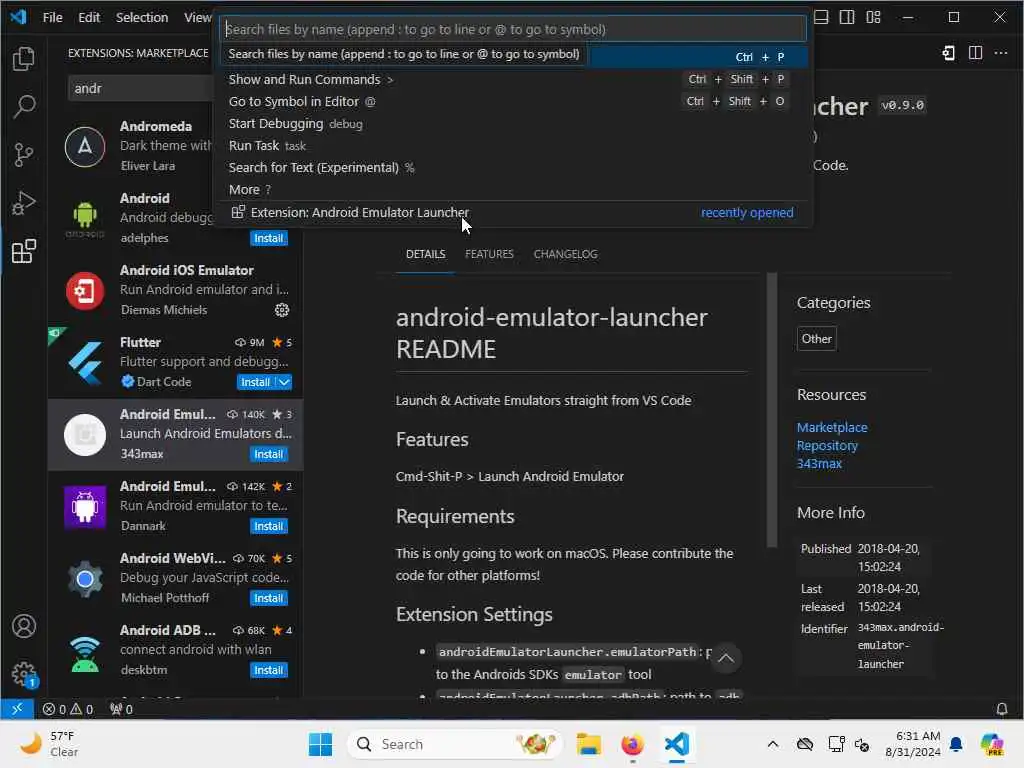Click the README vertical scrollbar
This screenshot has height=768, width=1024.
(771, 410)
